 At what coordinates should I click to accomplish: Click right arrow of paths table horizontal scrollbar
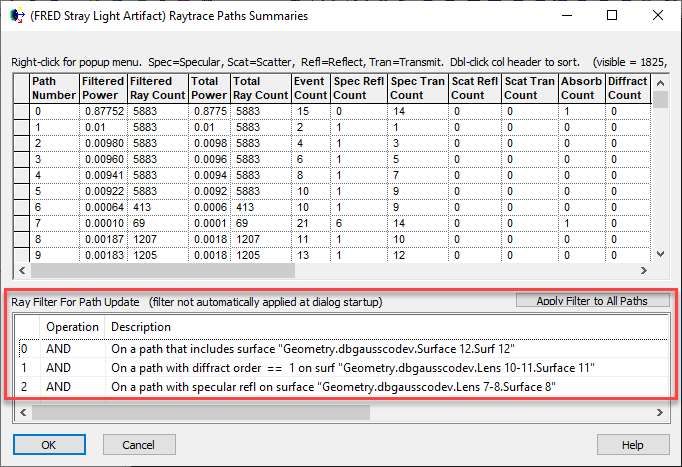point(644,270)
